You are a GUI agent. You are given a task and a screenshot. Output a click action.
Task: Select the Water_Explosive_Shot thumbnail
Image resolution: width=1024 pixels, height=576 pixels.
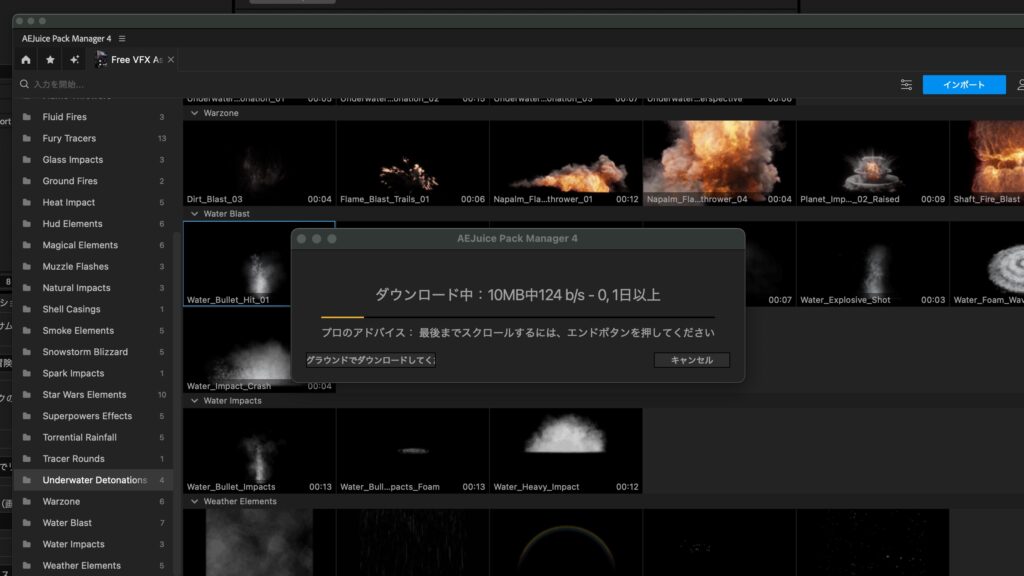(x=873, y=264)
